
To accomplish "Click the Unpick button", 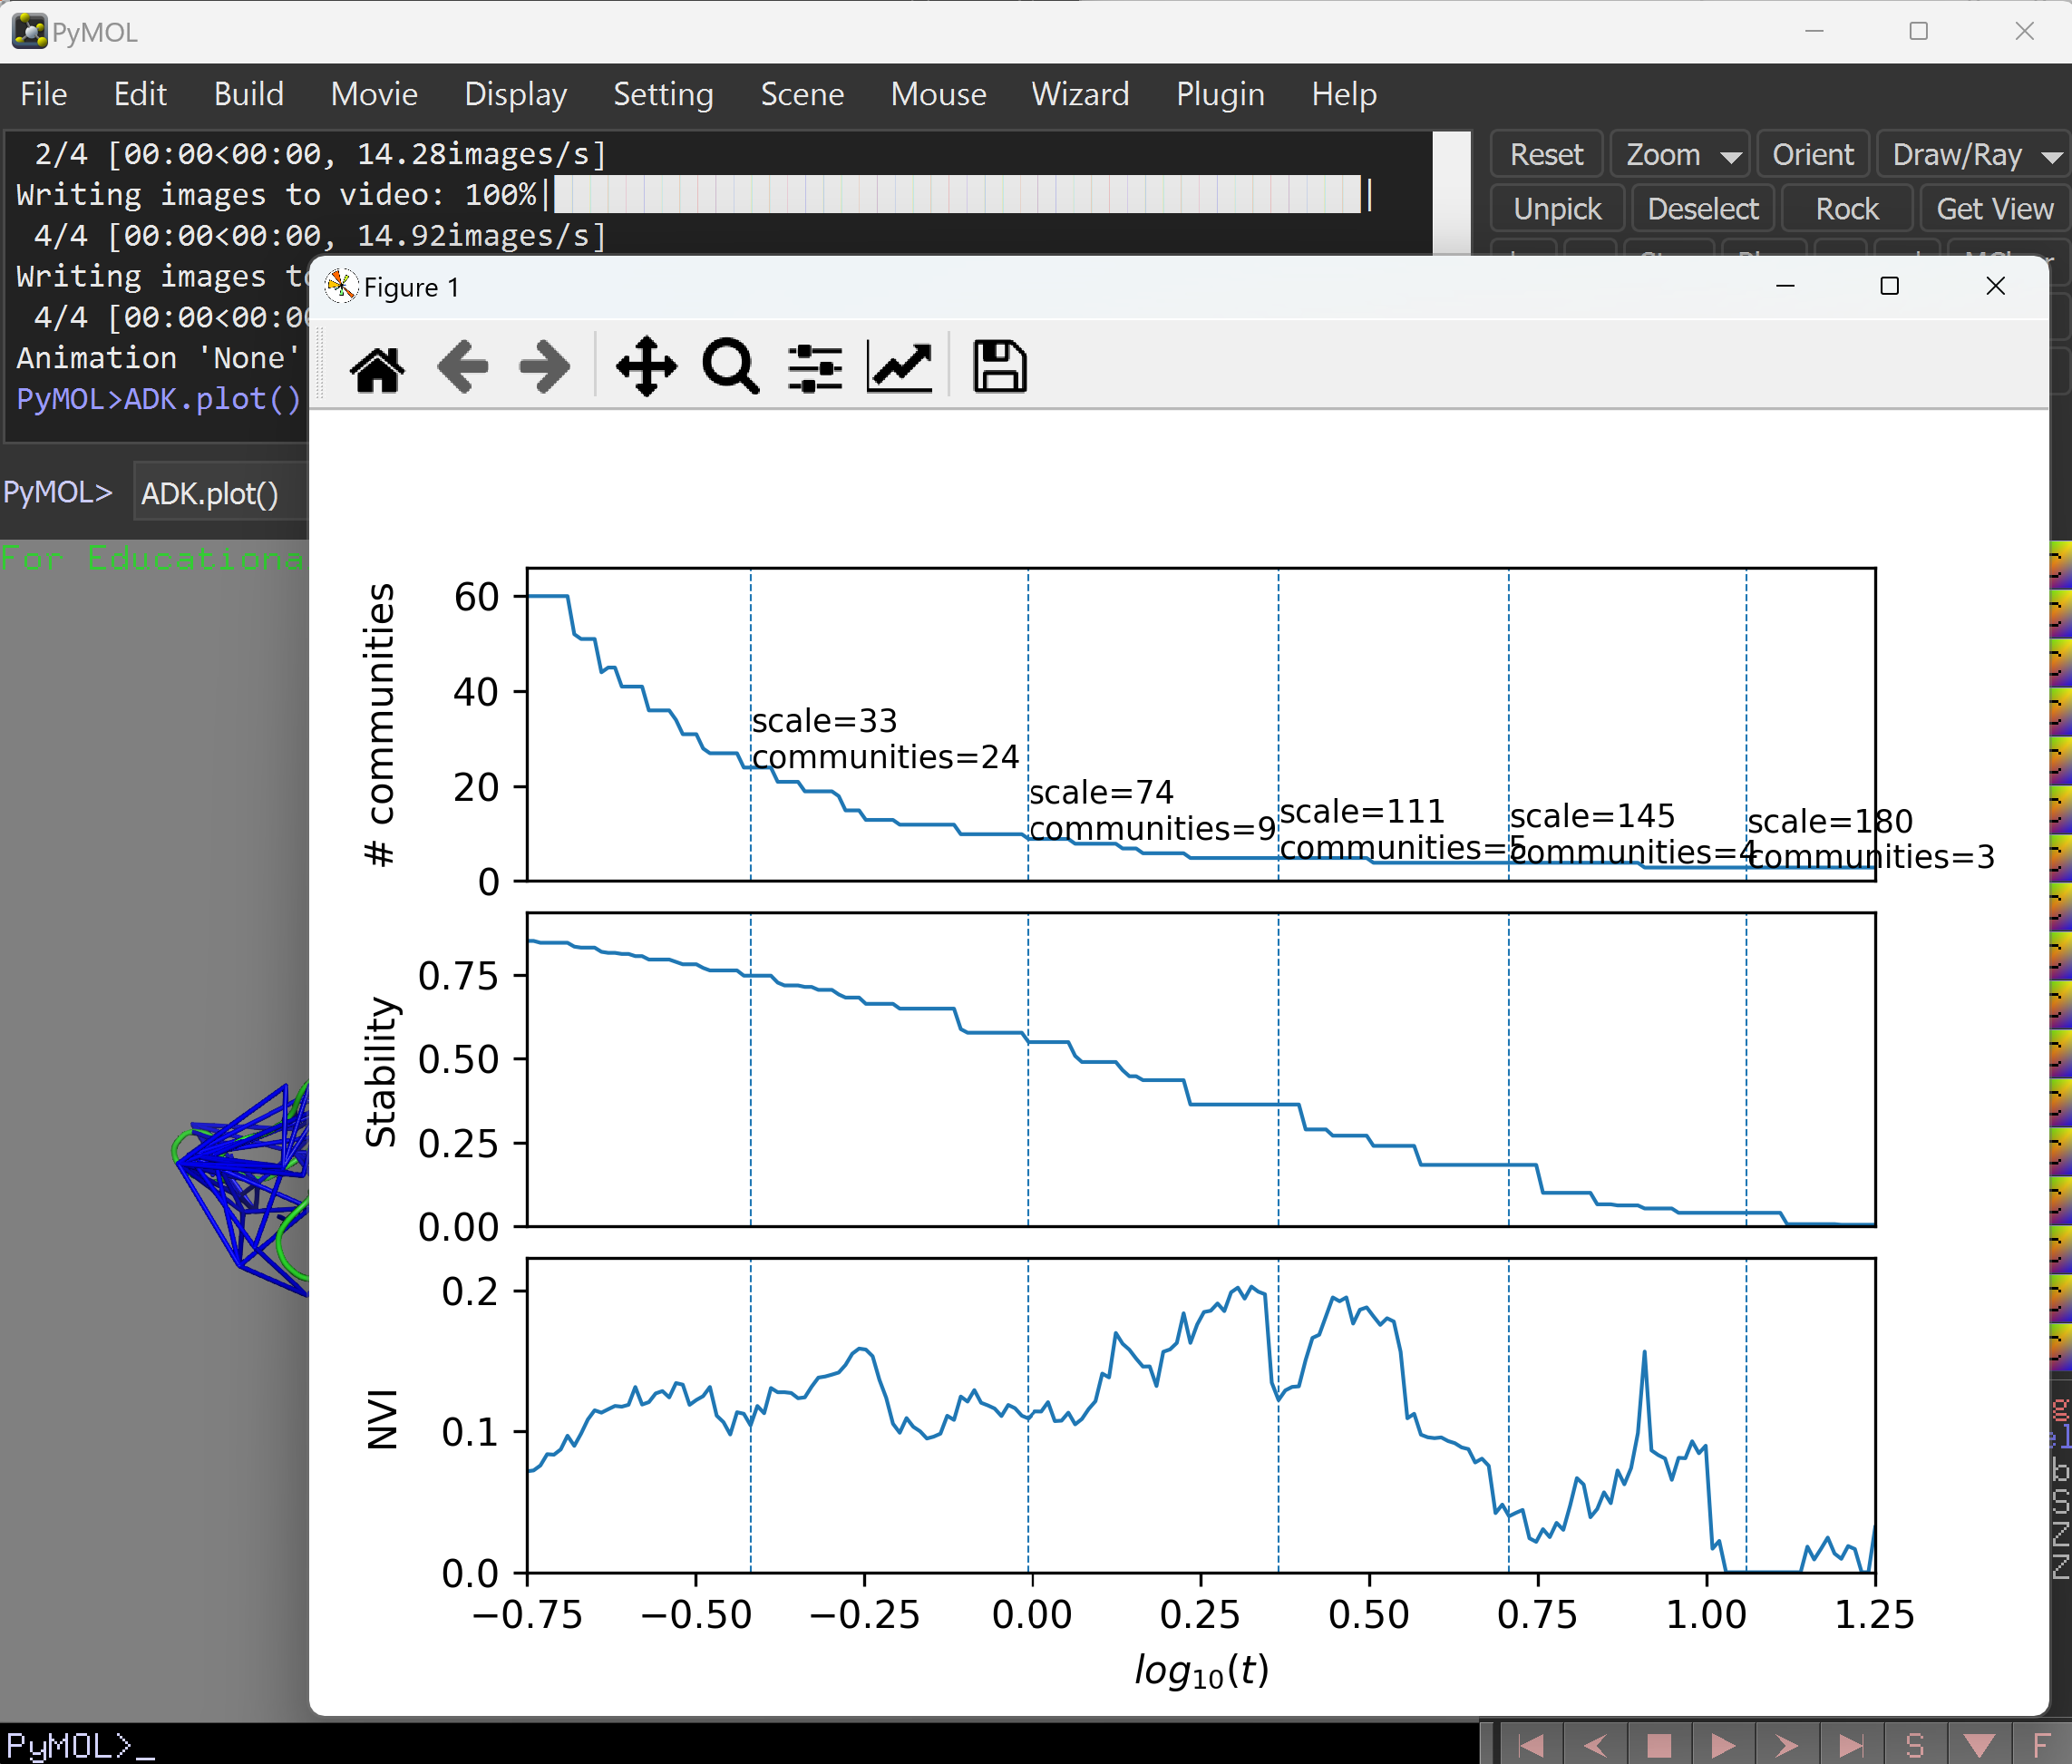I will coord(1557,209).
